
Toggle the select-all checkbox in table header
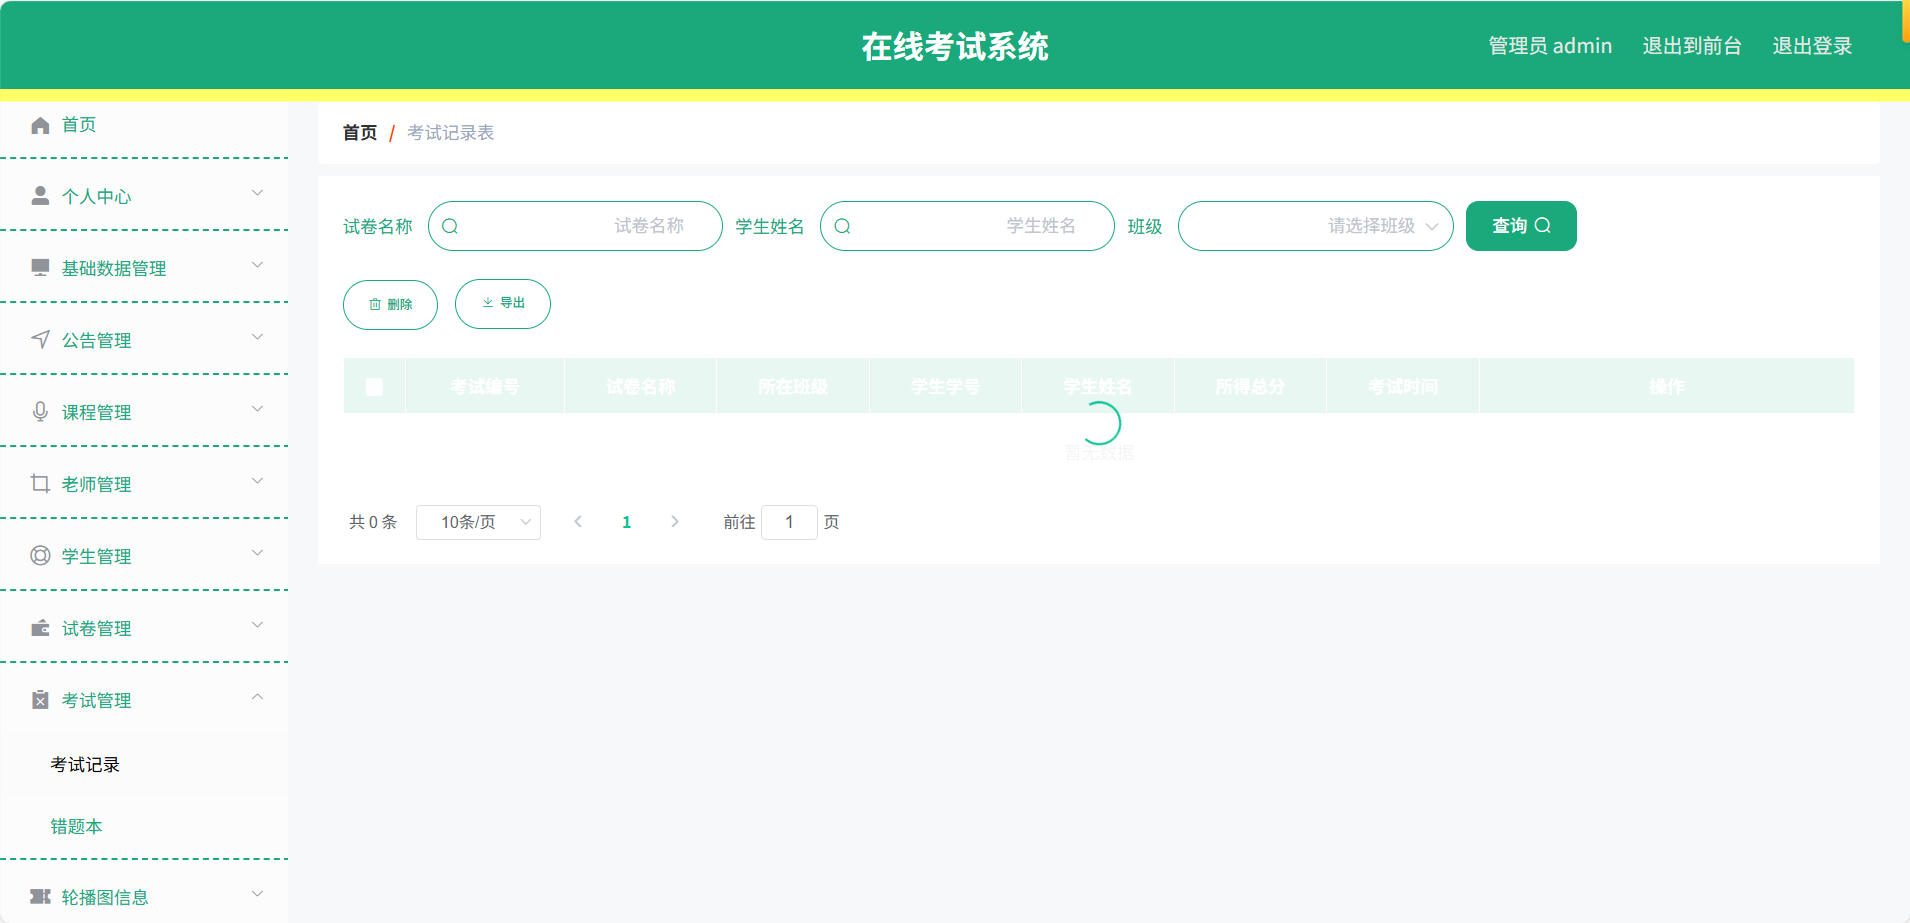coord(374,387)
